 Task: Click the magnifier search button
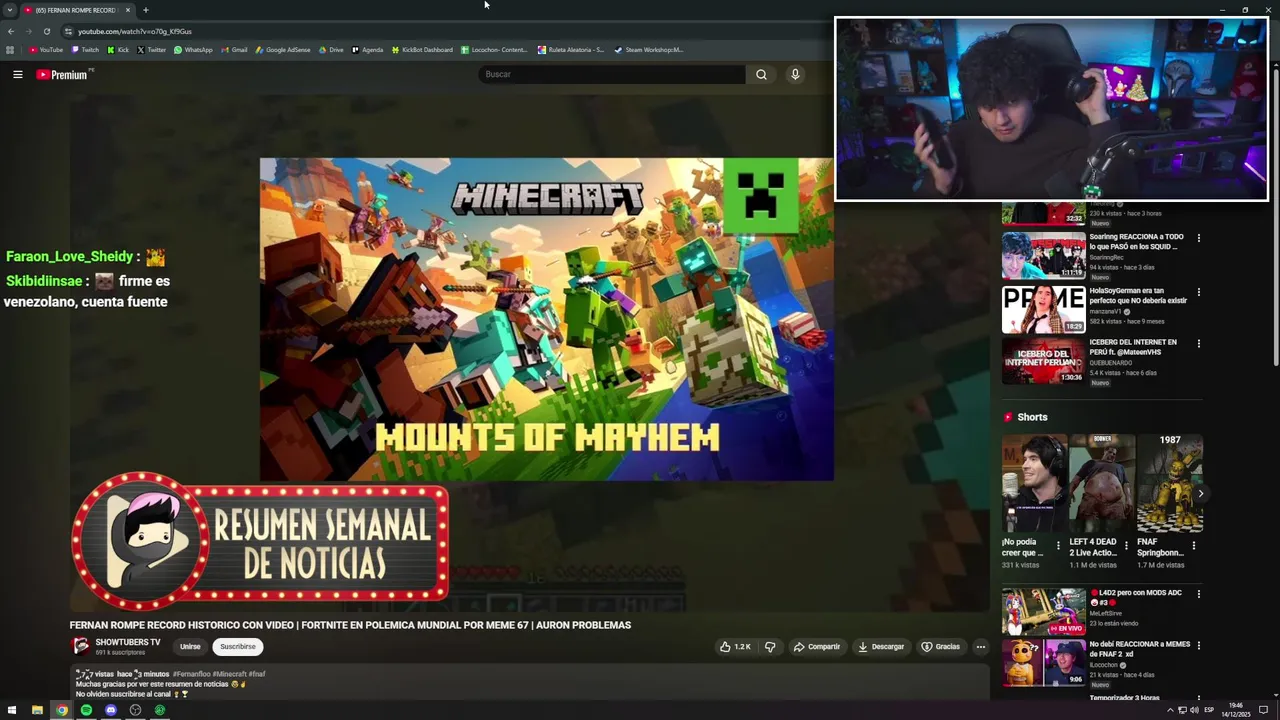(x=761, y=74)
